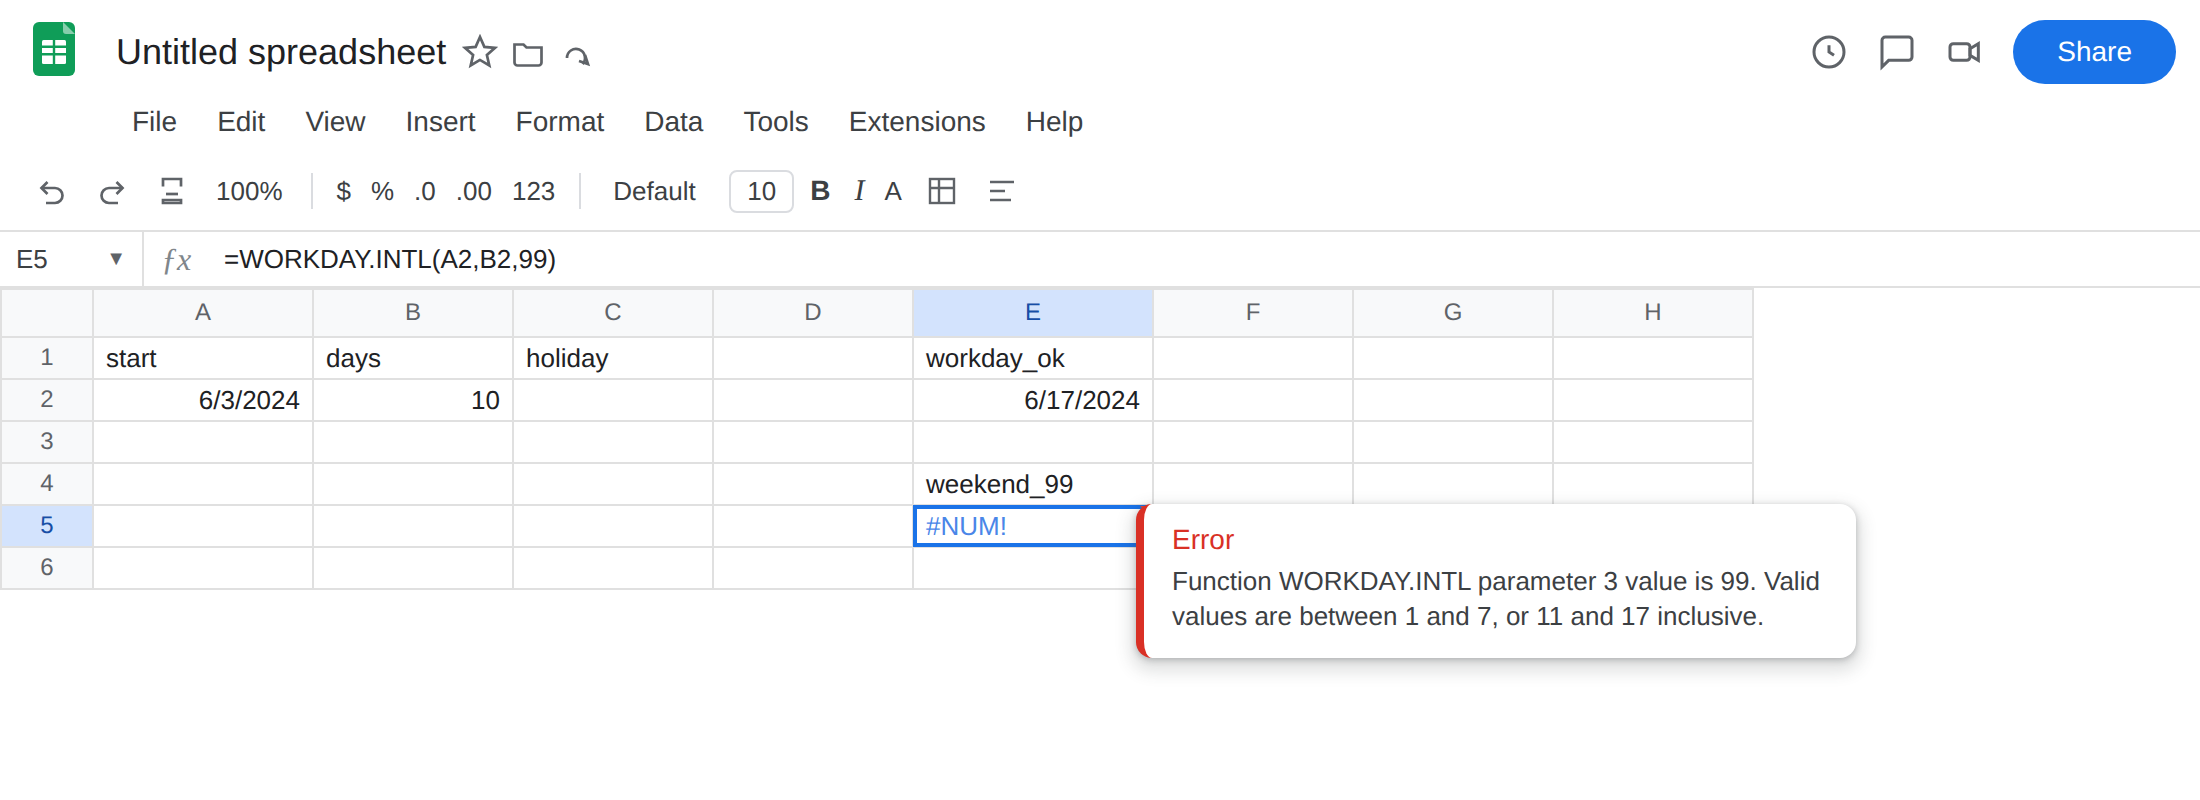This screenshot has width=2200, height=800.
Task: Star the Untitled spreadsheet
Action: click(480, 52)
